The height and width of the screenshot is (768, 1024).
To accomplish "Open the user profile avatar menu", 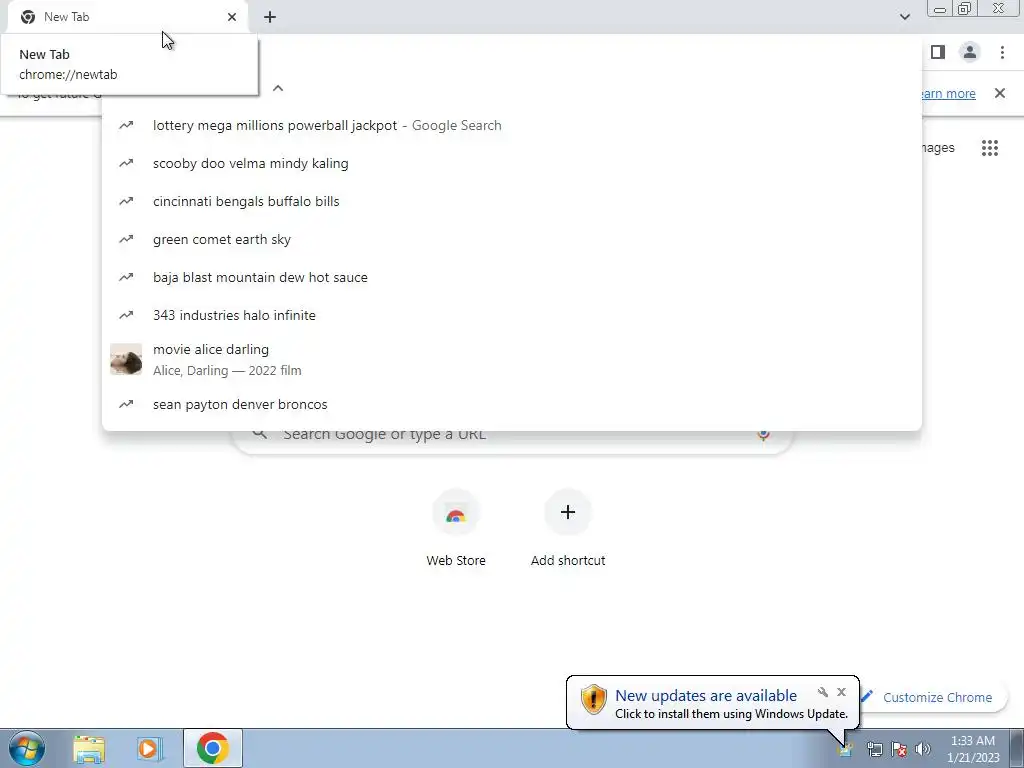I will (970, 52).
